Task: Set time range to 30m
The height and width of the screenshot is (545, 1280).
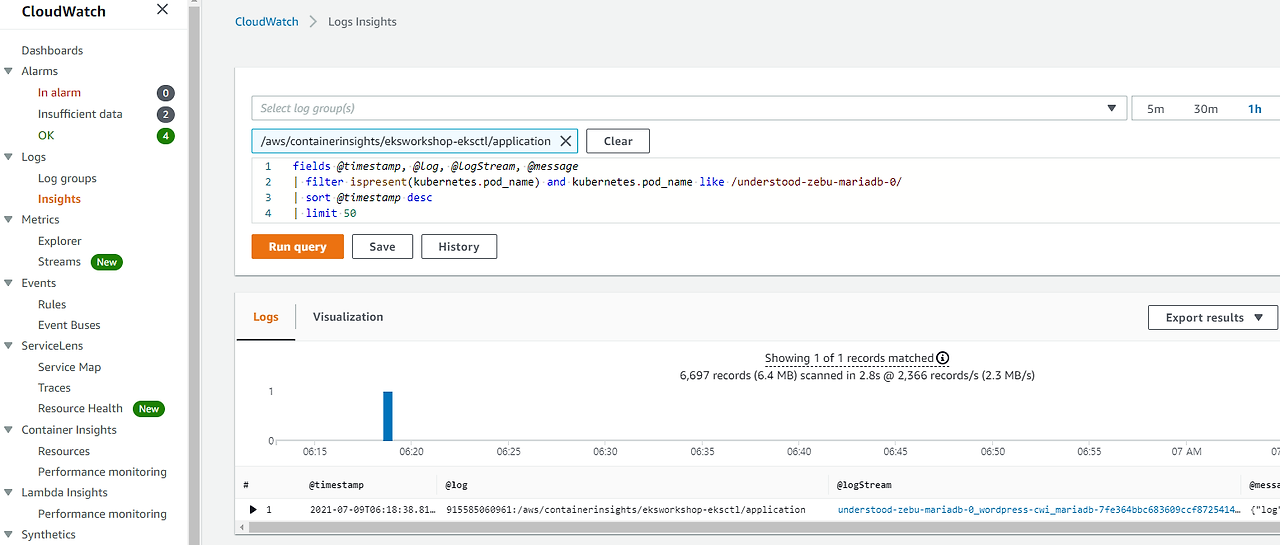Action: pos(1206,109)
